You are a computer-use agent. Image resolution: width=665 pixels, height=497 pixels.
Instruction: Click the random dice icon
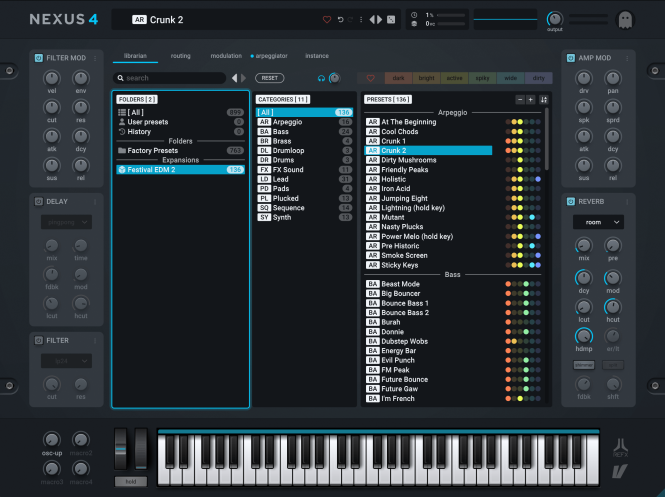[x=391, y=20]
